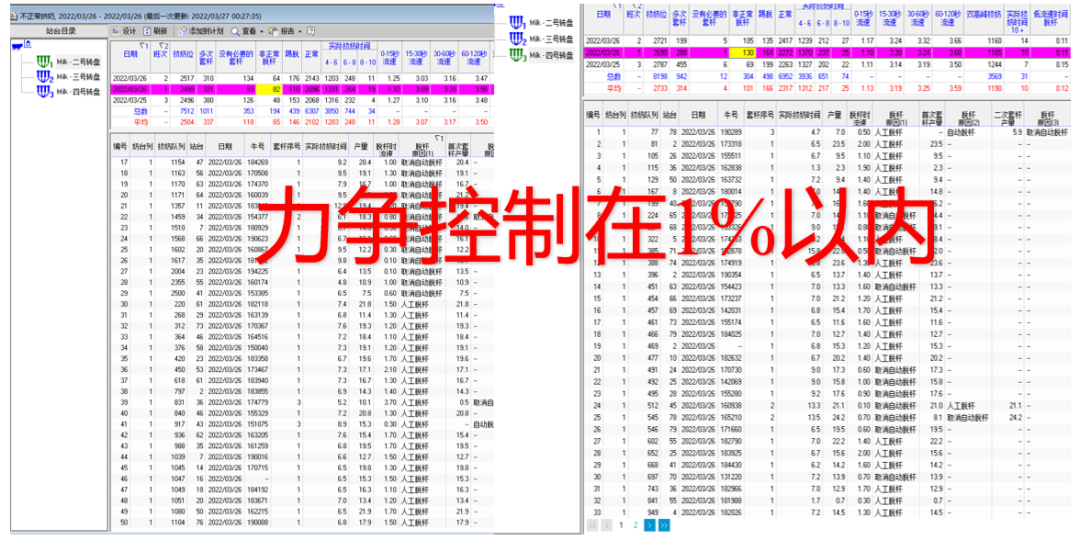Screen dimensions: 1080x540
Task: Click 2022/03/25 row in right summary table
Action: pyautogui.click(x=829, y=65)
